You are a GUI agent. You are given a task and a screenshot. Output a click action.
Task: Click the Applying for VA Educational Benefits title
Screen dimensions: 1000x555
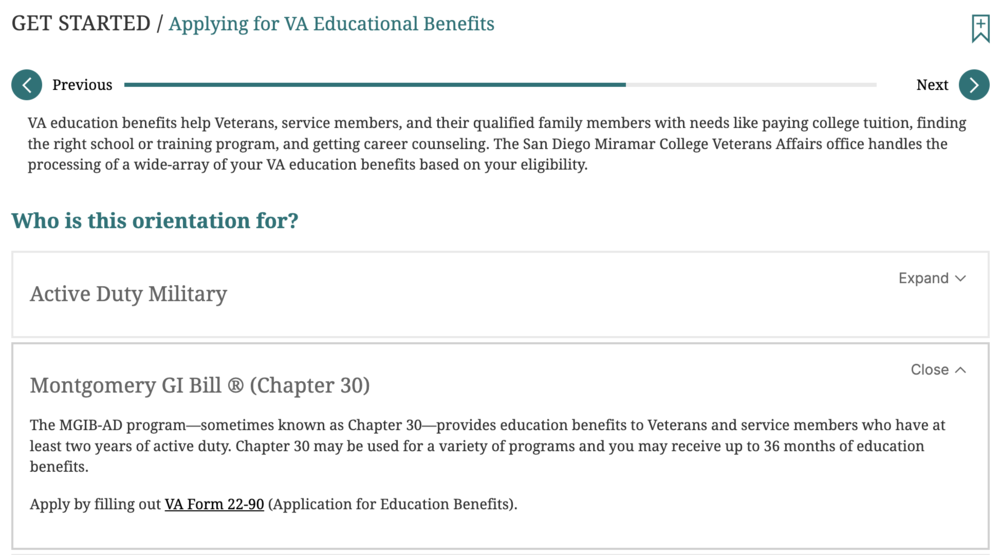(x=331, y=24)
